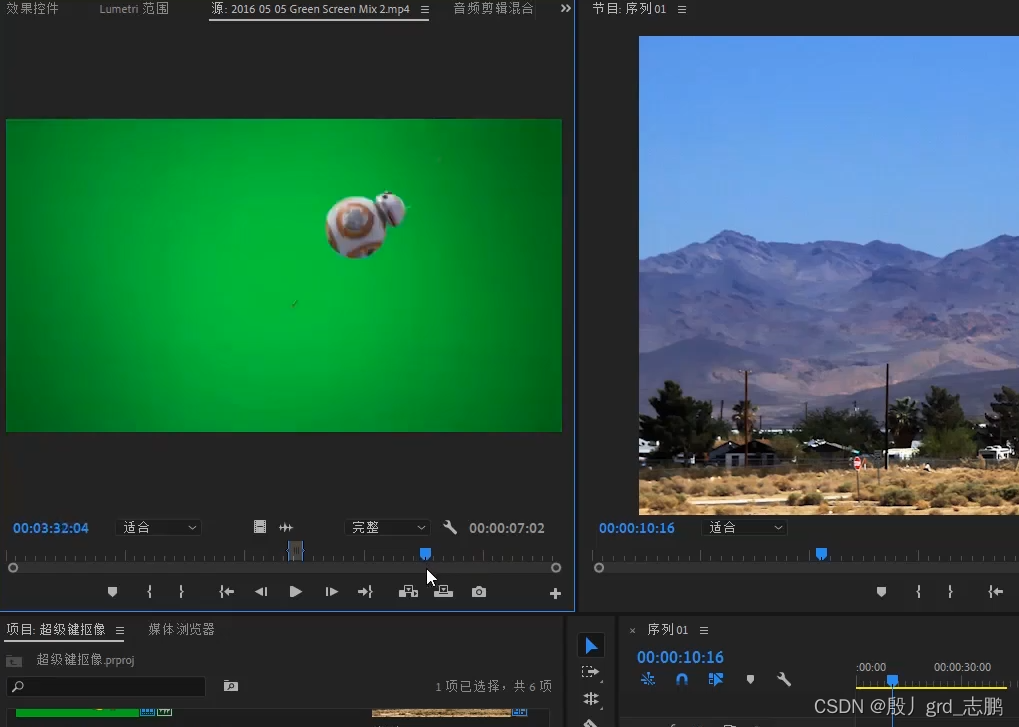Image resolution: width=1019 pixels, height=727 pixels.
Task: Go to Out point in Source monitor
Action: click(365, 592)
